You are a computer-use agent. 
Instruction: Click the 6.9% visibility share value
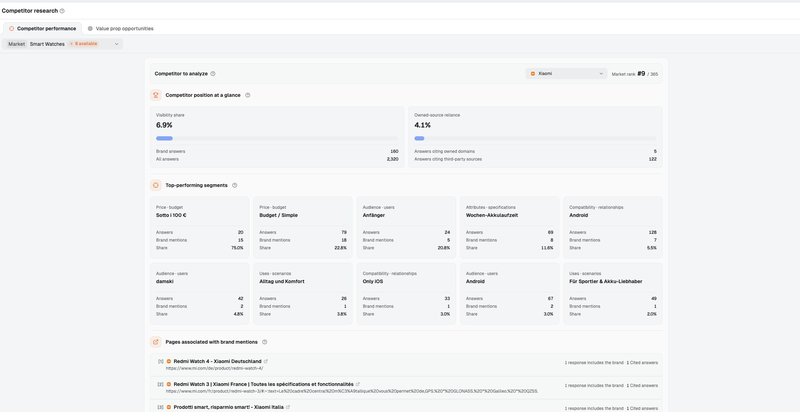[164, 125]
